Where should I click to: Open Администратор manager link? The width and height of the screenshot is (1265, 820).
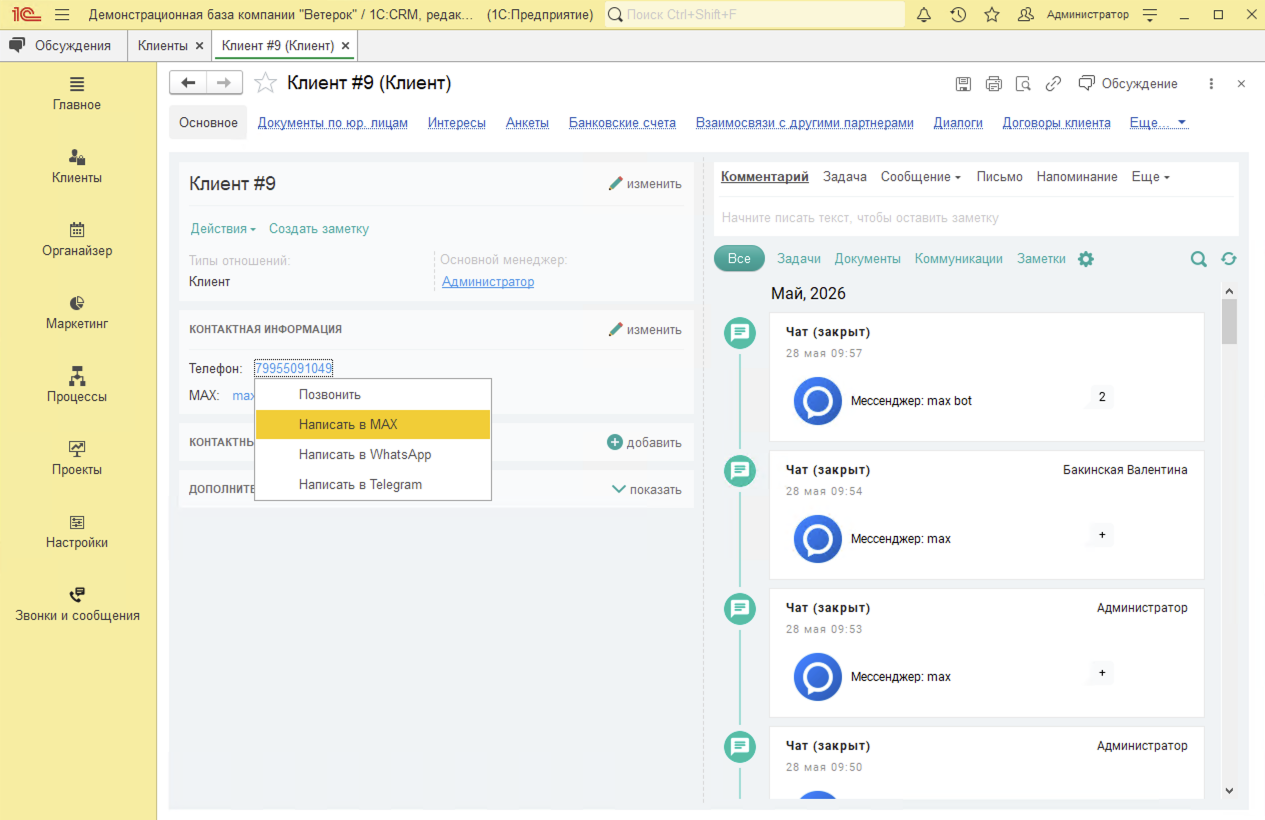tap(488, 282)
